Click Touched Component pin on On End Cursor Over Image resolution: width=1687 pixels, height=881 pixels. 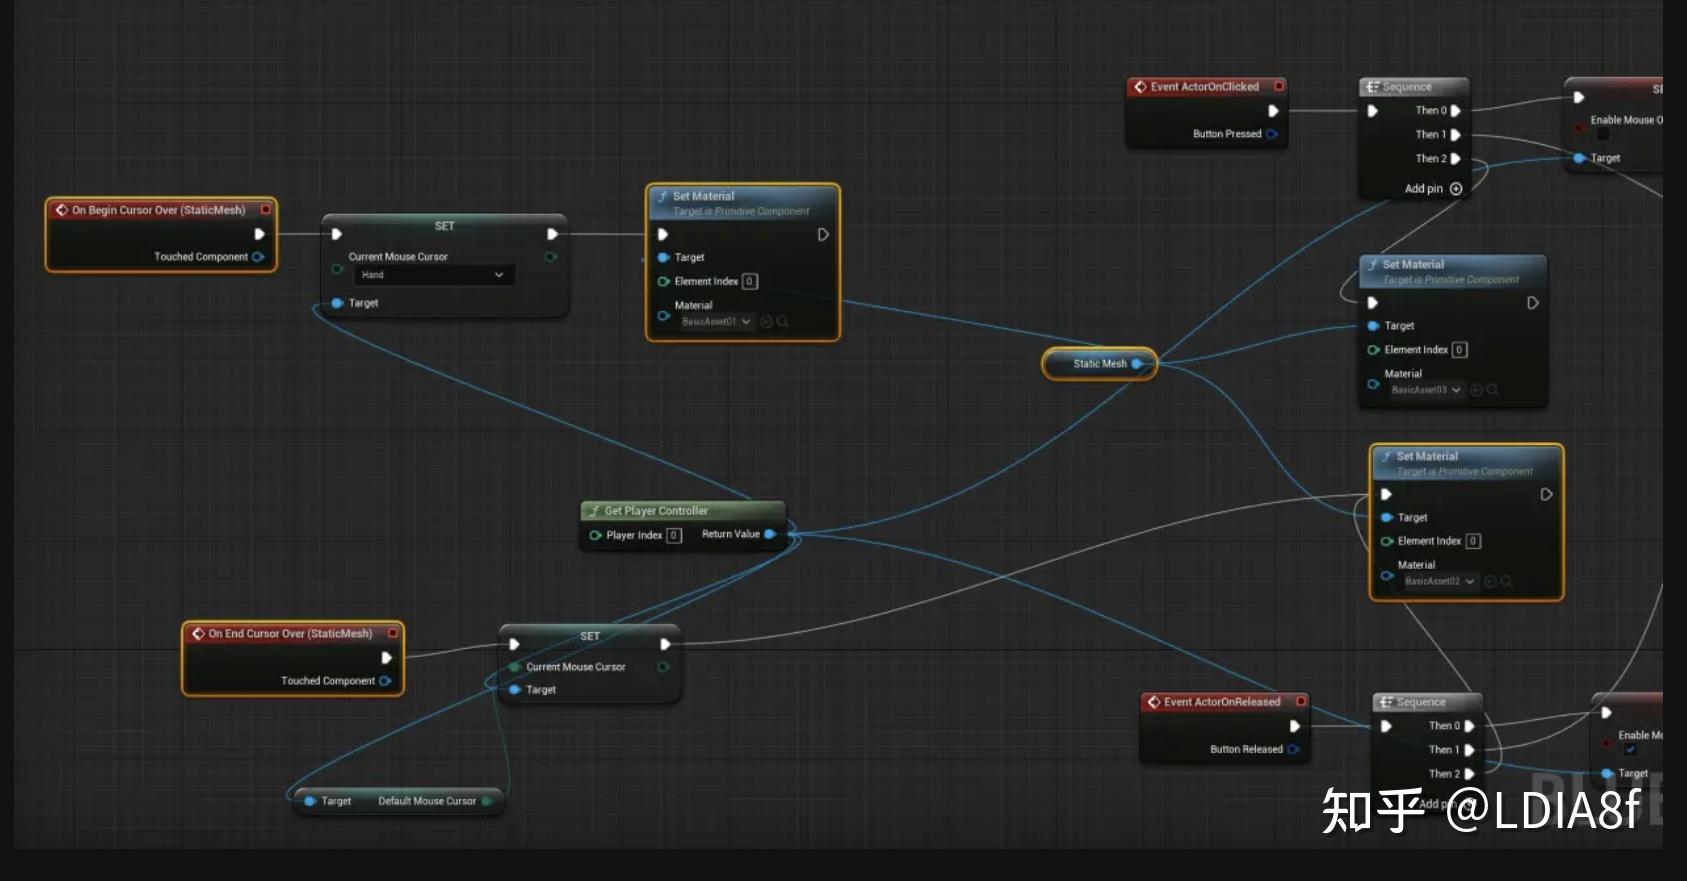(385, 681)
